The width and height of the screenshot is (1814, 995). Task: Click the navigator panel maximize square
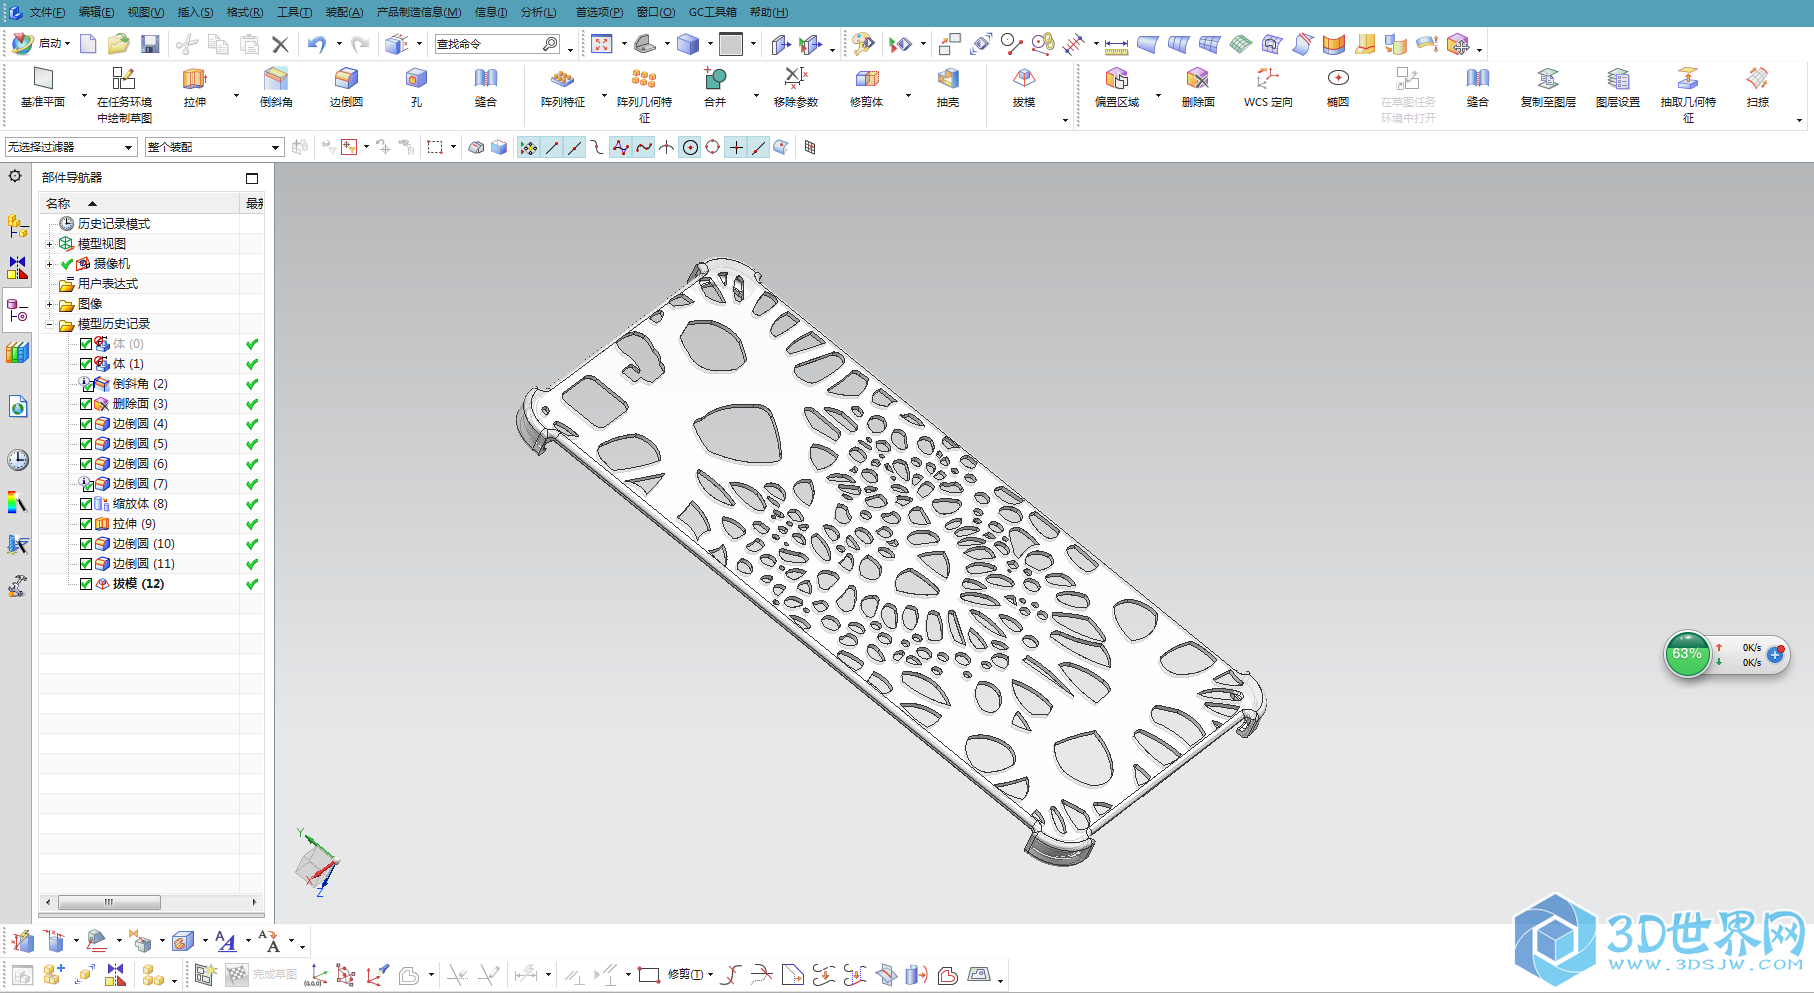[252, 178]
